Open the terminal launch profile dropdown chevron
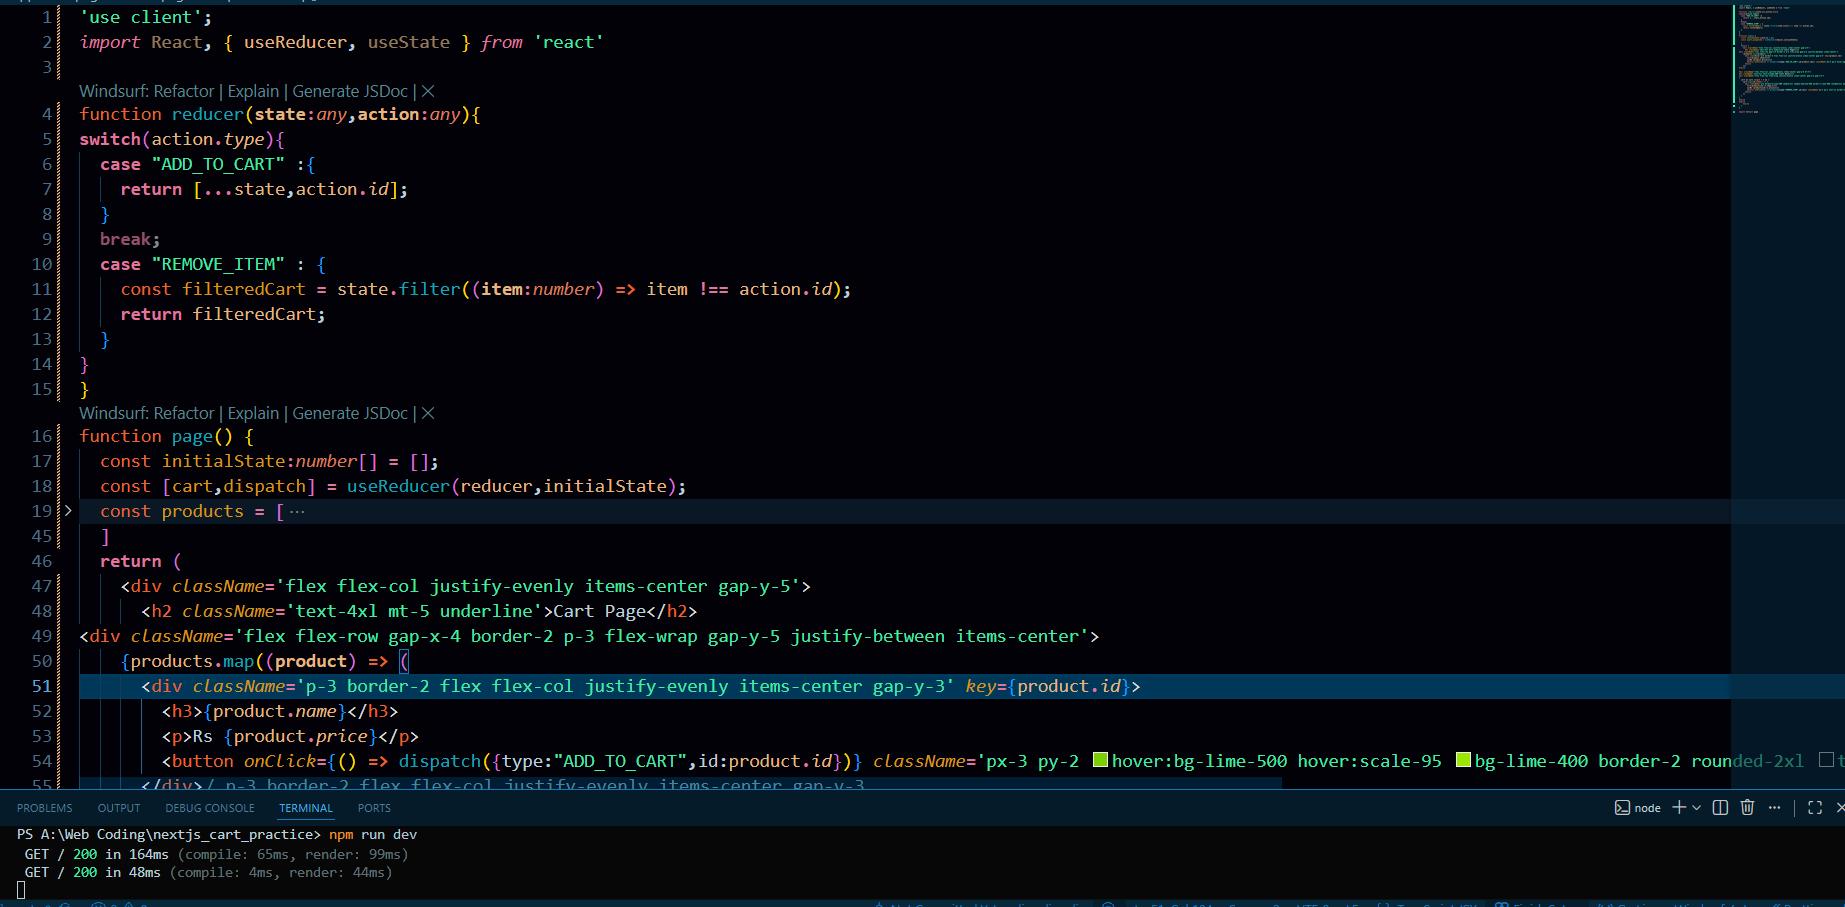 point(1696,808)
